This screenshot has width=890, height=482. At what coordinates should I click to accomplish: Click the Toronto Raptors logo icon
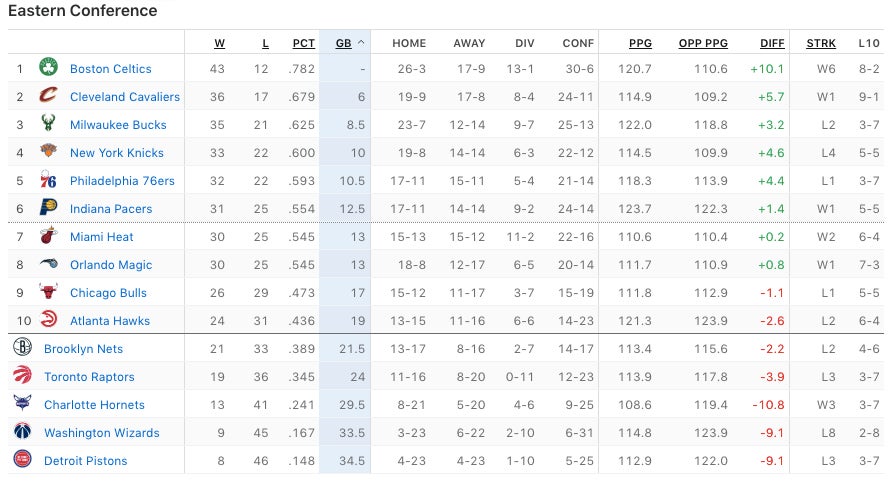point(22,376)
